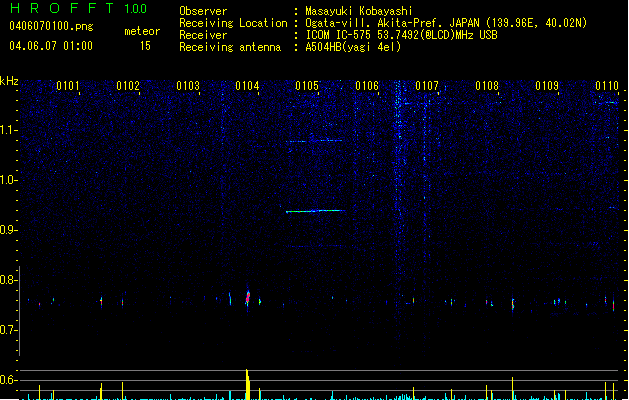Click the Receiver label

click(x=203, y=35)
